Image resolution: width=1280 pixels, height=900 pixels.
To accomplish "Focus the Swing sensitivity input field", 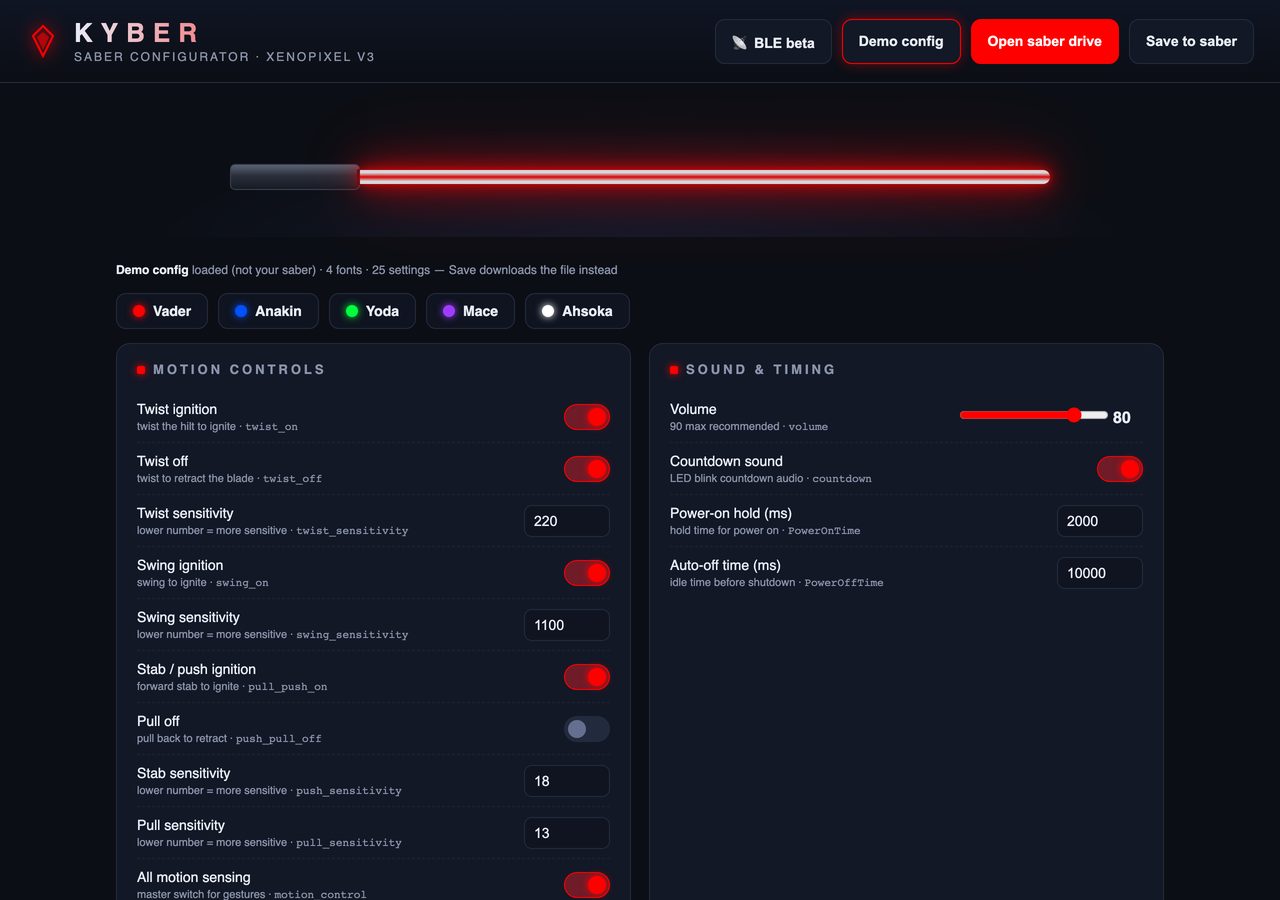I will 567,625.
